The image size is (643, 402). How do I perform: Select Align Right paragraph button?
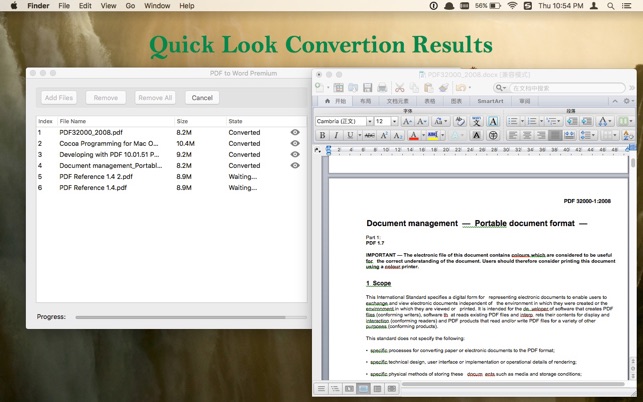click(541, 135)
